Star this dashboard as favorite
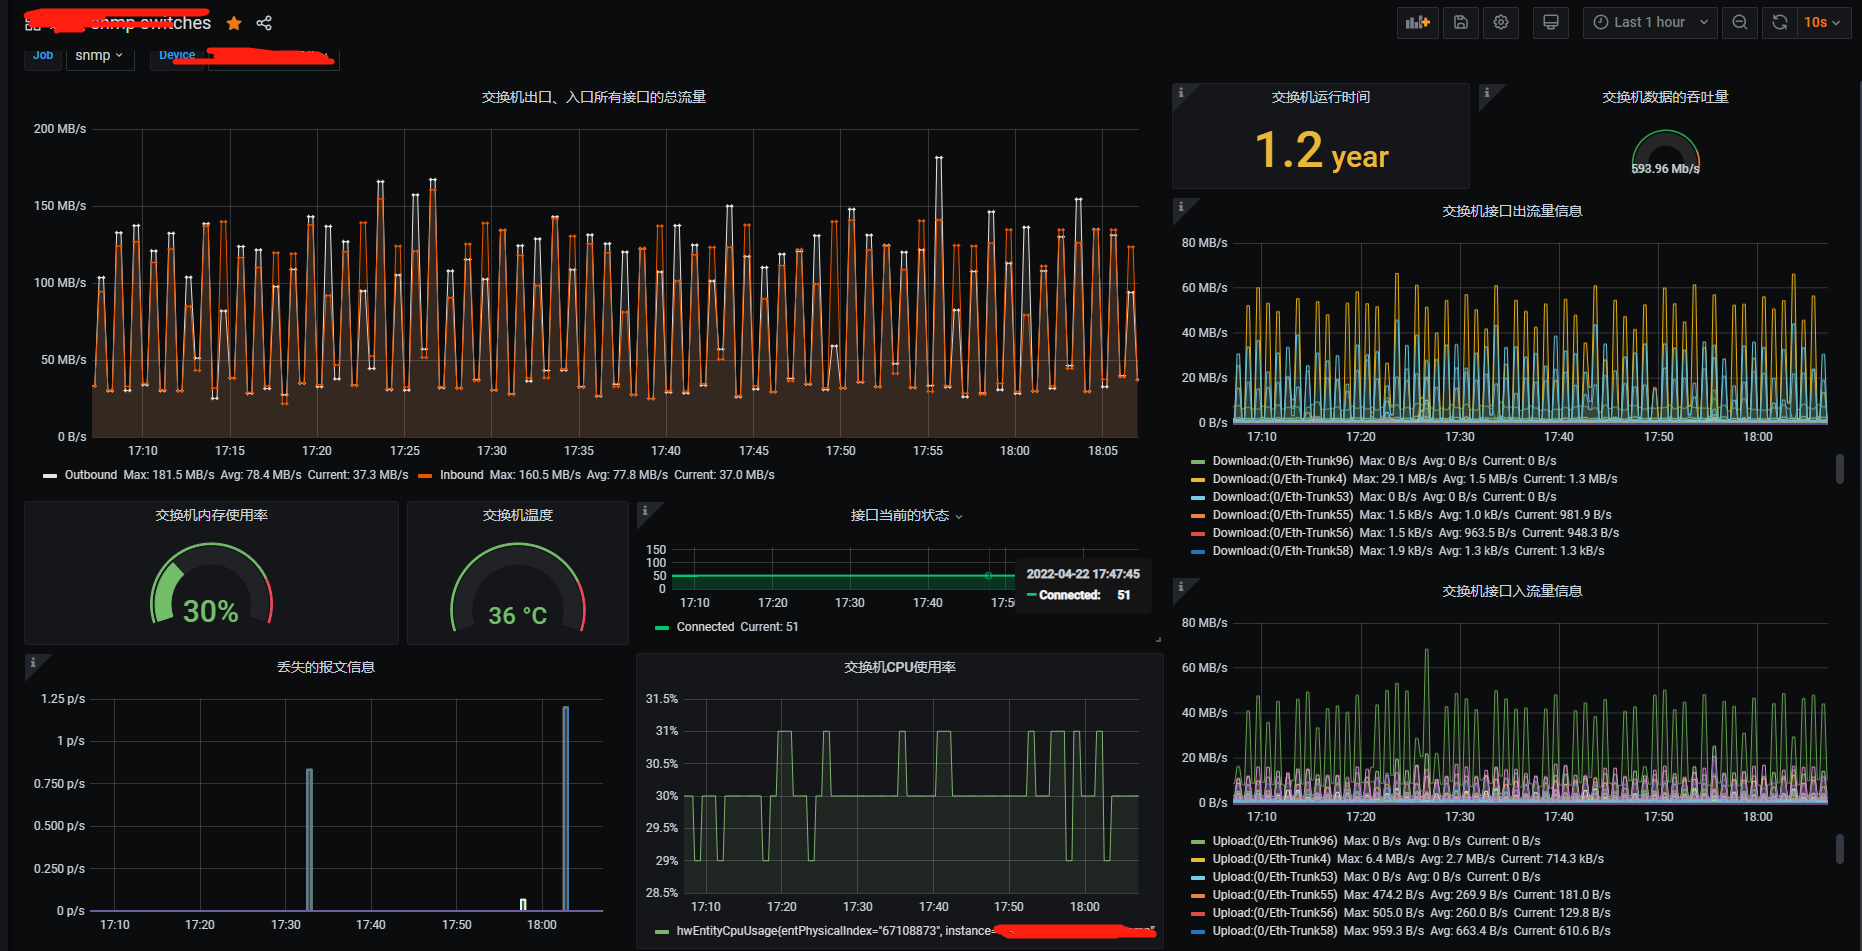 234,23
